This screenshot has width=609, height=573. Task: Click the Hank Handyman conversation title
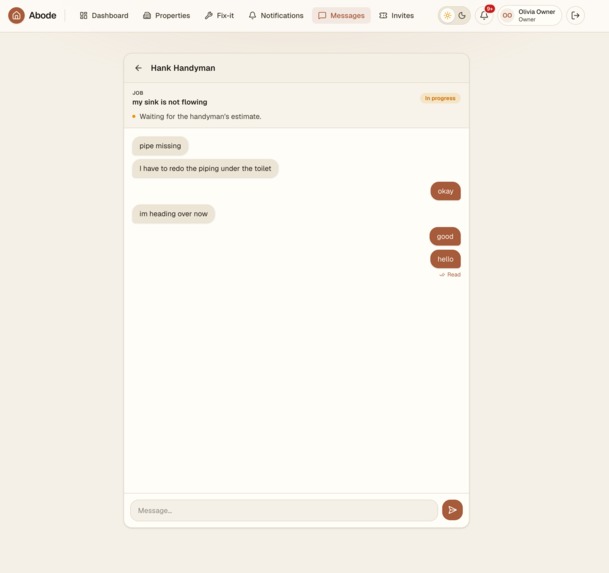click(x=183, y=68)
